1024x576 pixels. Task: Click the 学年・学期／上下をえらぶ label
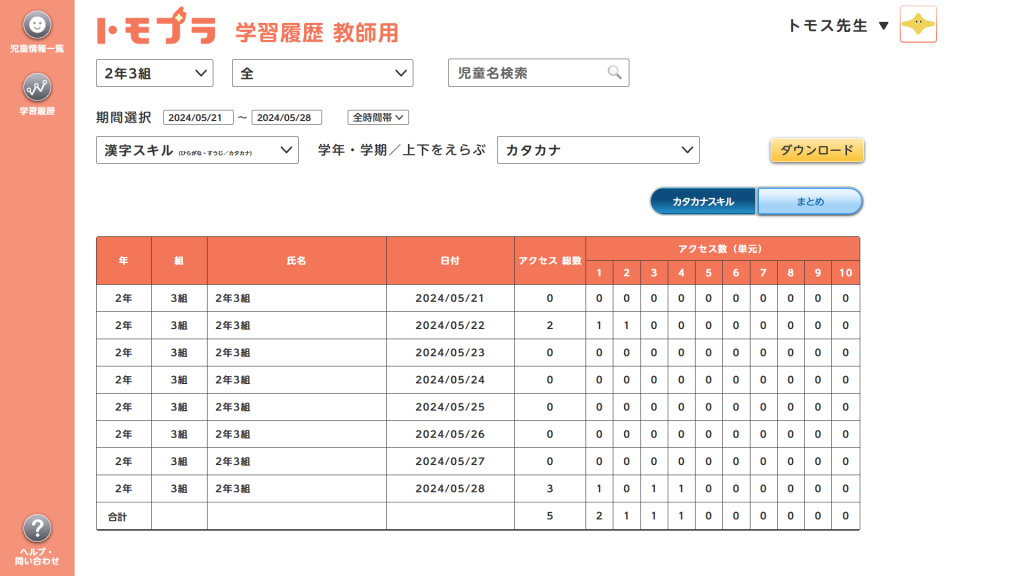coord(402,150)
